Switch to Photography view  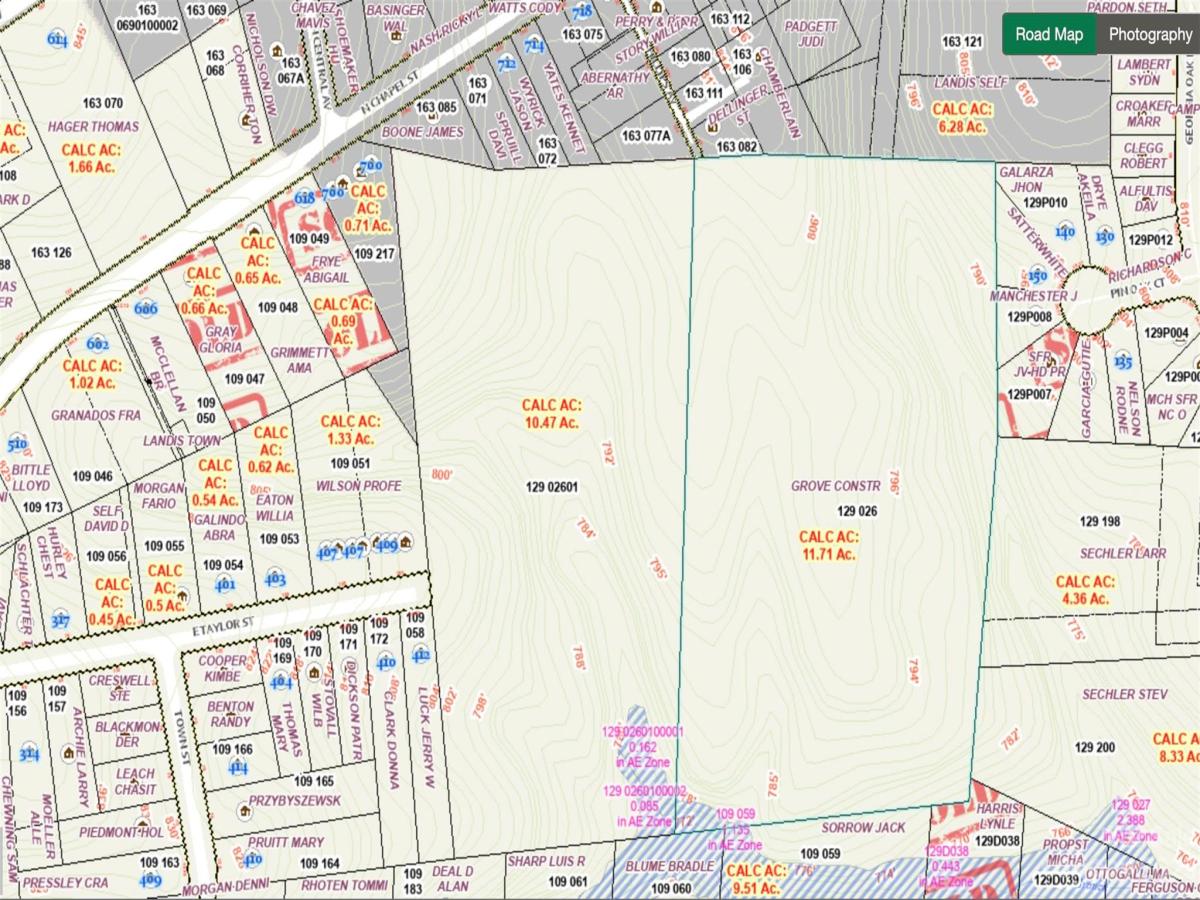(x=1149, y=35)
